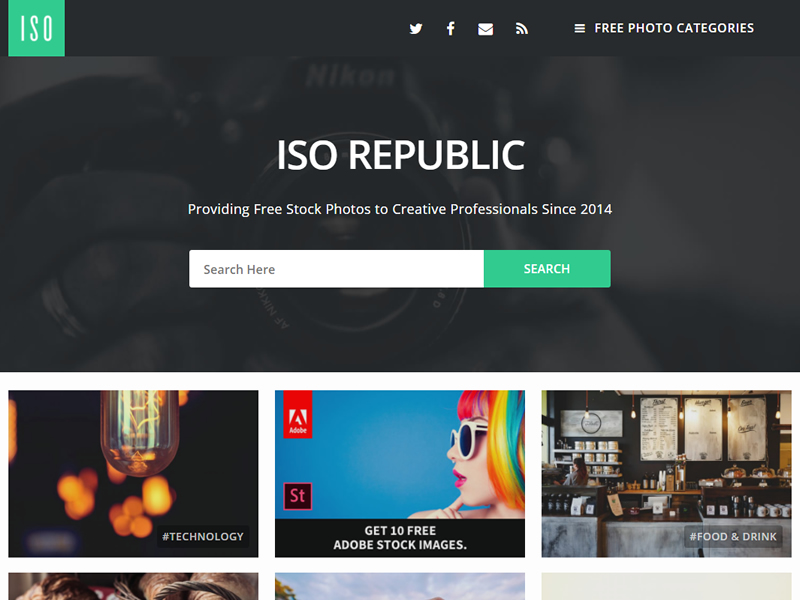This screenshot has height=600, width=800.
Task: Open the RSS feed icon
Action: point(521,29)
